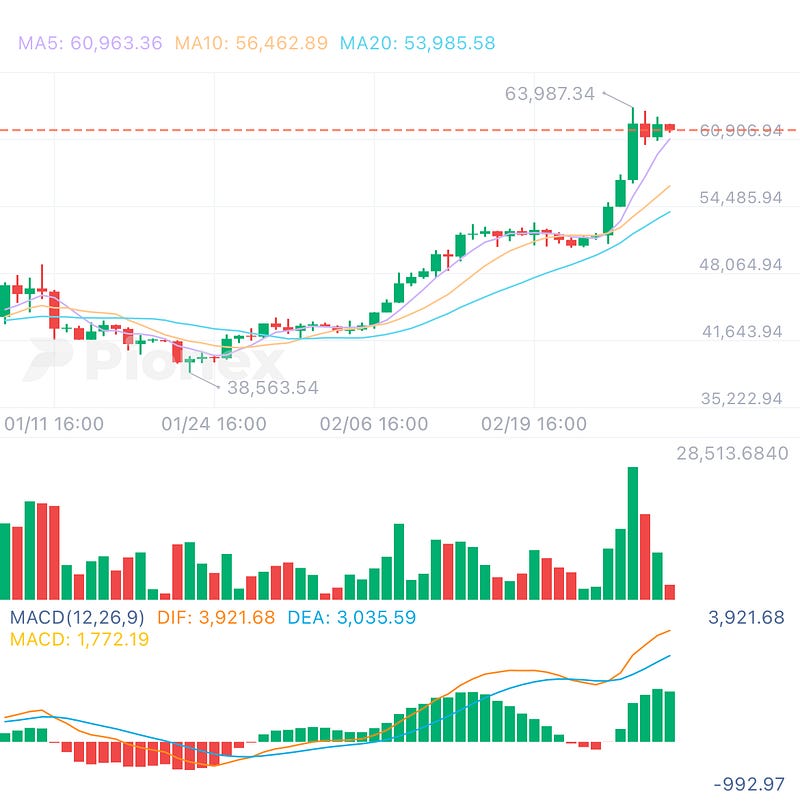Screen dimensions: 800x807
Task: Open the MACD(12,26,9) indicator settings label
Action: click(77, 617)
